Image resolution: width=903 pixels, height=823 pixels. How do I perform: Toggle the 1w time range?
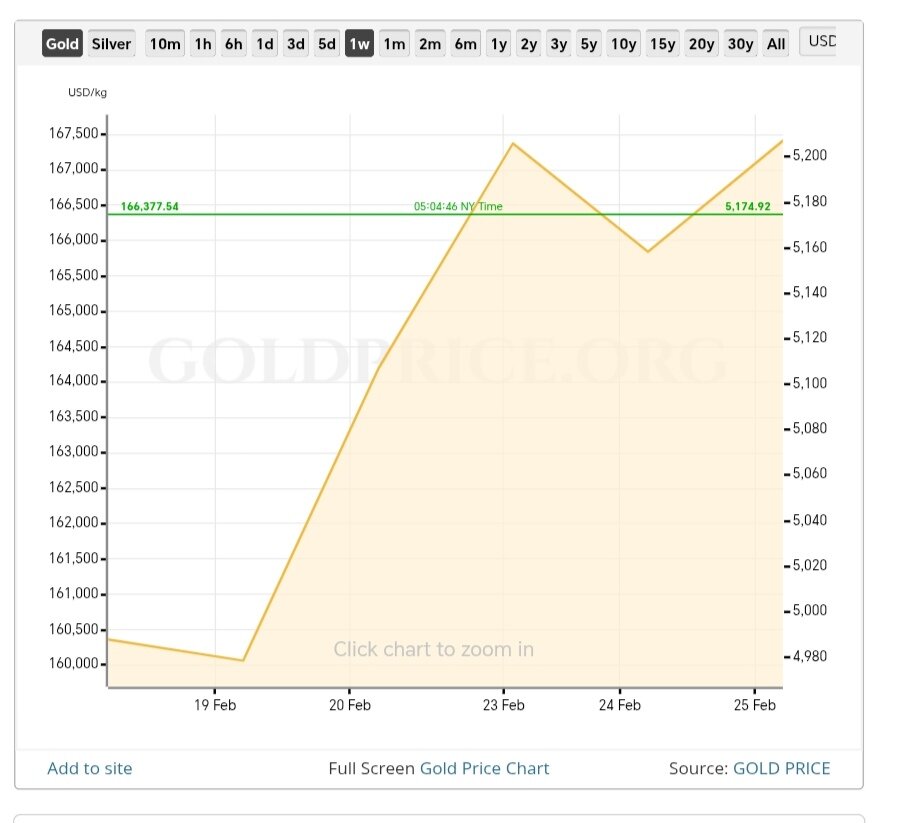click(x=359, y=44)
